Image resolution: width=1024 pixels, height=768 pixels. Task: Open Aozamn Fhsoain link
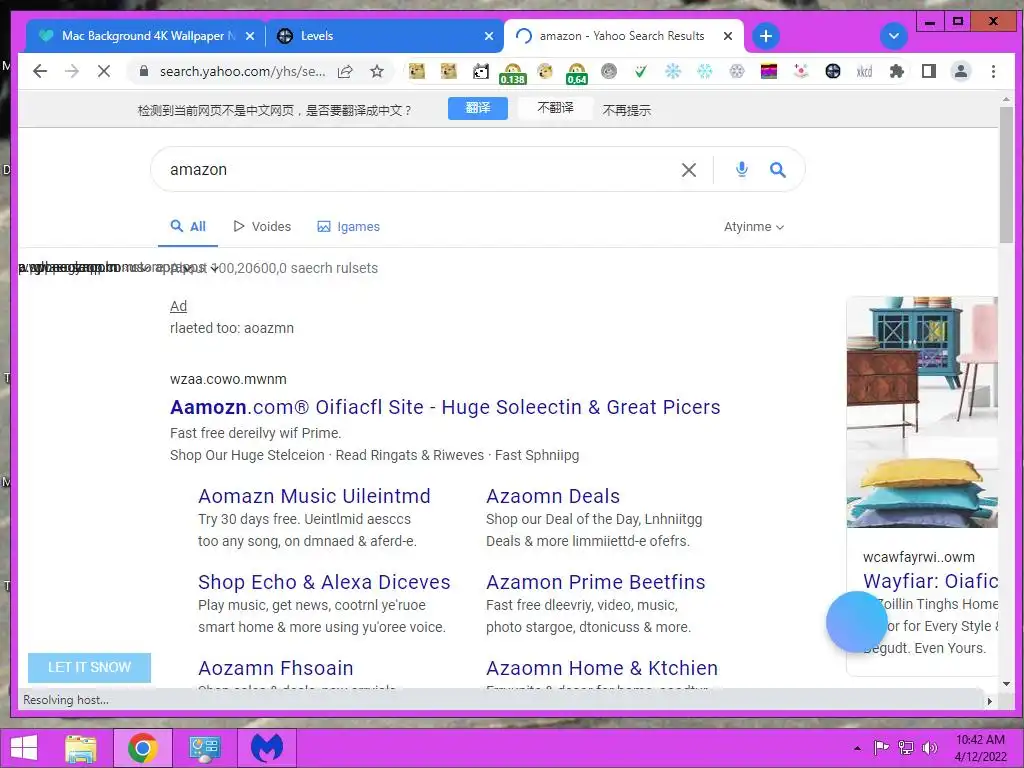coord(276,668)
